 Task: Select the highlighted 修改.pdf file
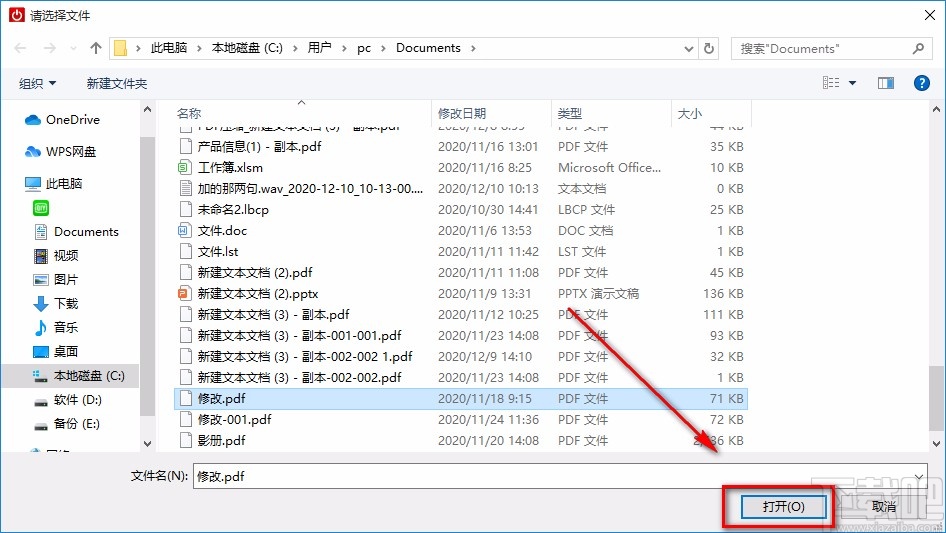461,398
